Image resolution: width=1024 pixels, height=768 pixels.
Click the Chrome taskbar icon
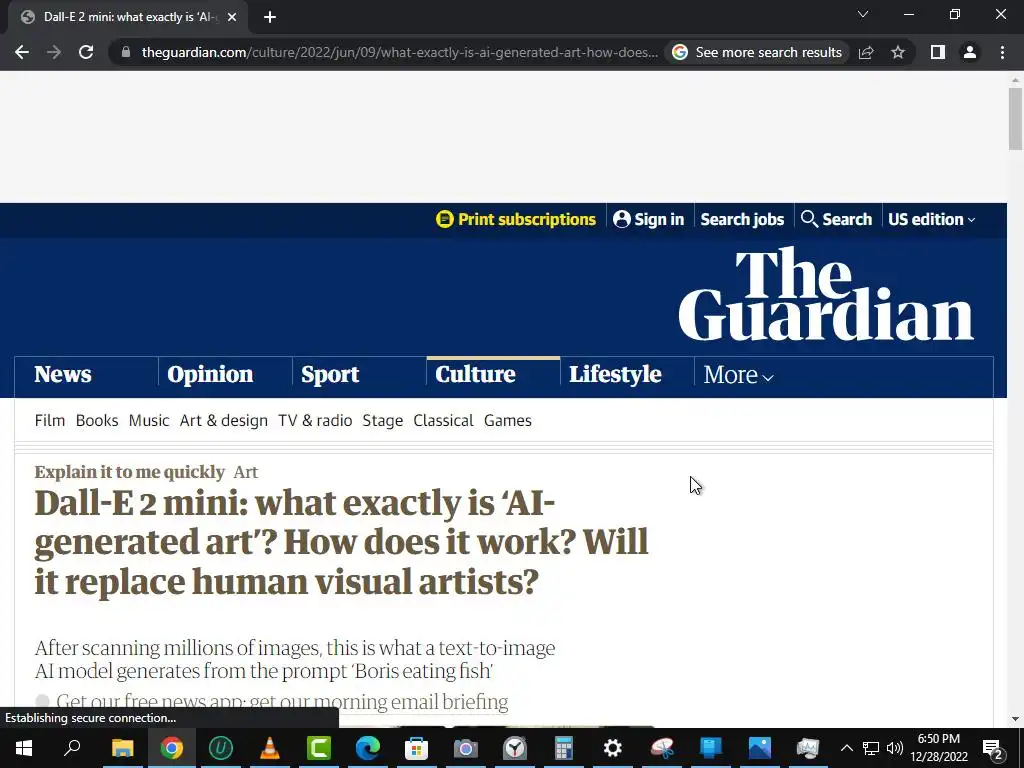[x=171, y=748]
